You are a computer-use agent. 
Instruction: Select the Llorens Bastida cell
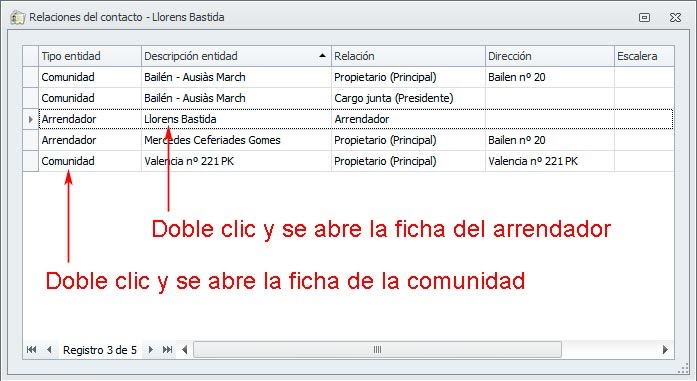click(236, 119)
